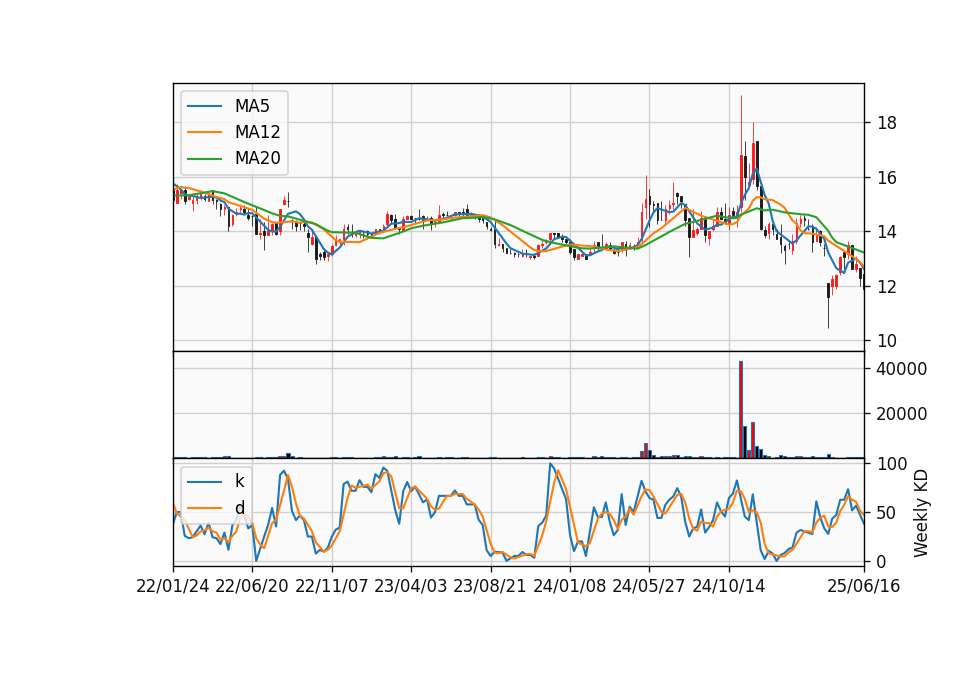Click the 24/05/27 date label
960x690 pixels.
pyautogui.click(x=649, y=587)
